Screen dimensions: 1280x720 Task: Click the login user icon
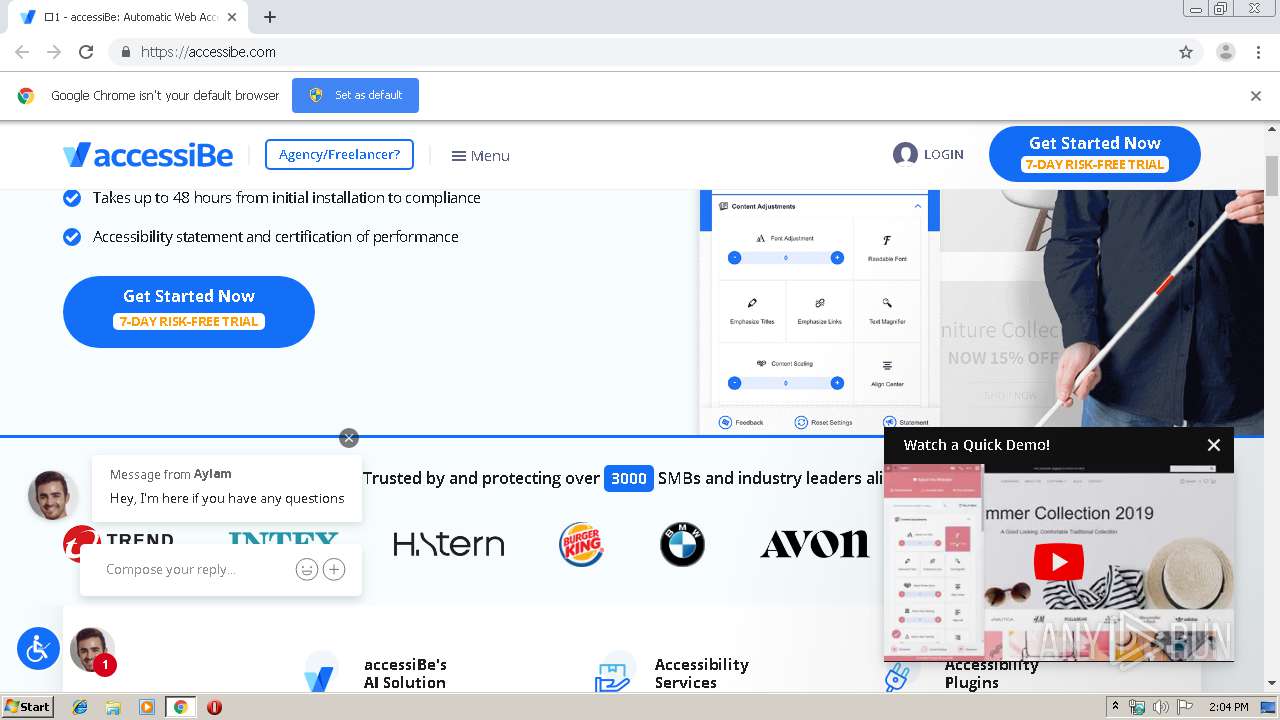[x=905, y=154]
